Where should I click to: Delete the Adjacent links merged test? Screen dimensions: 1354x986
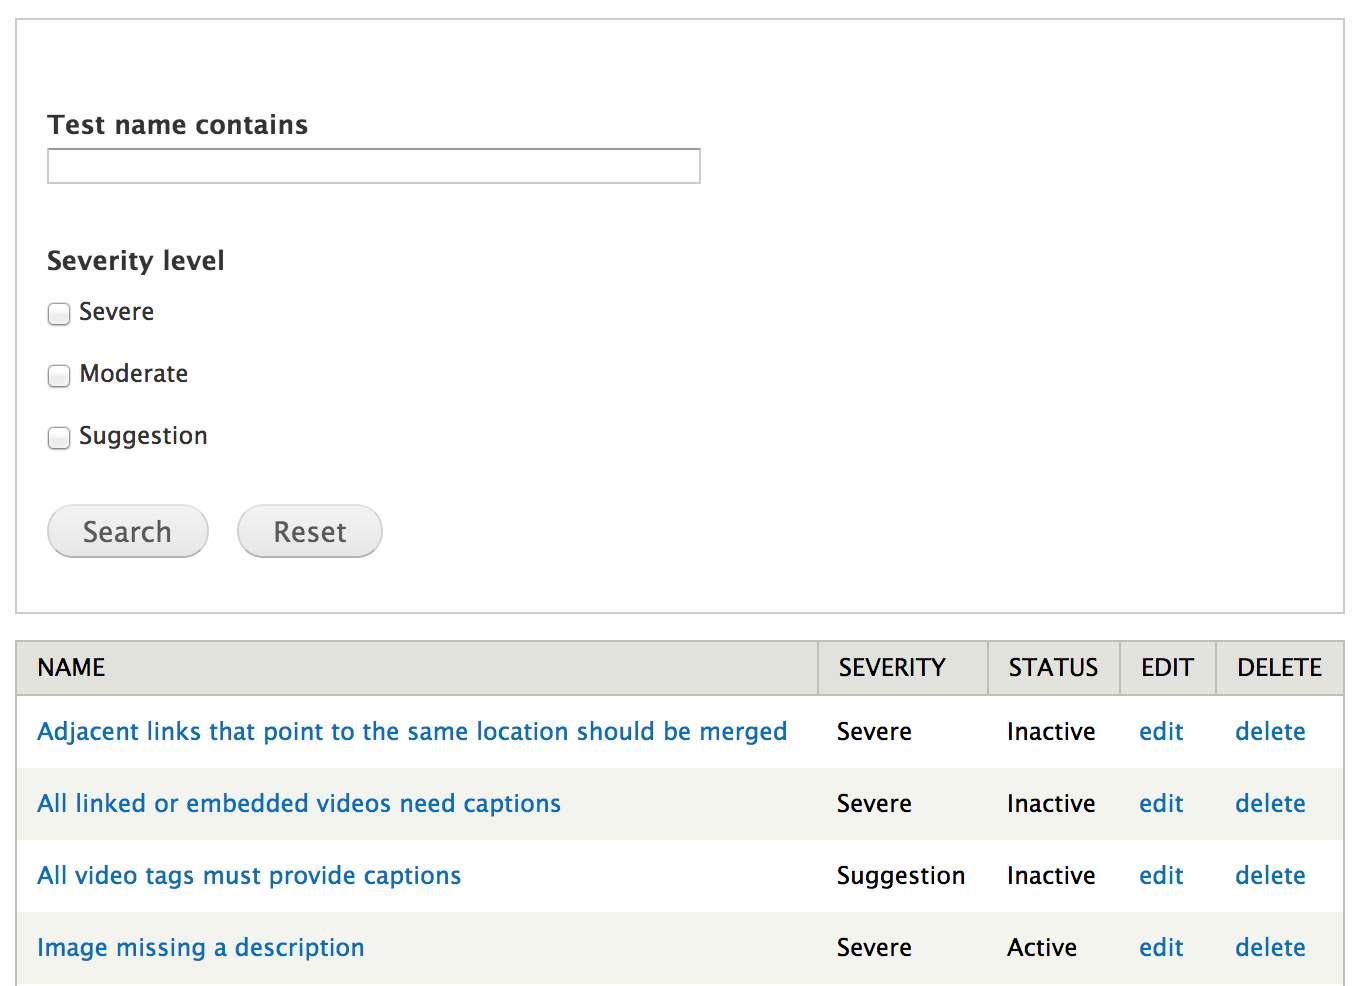pos(1270,731)
